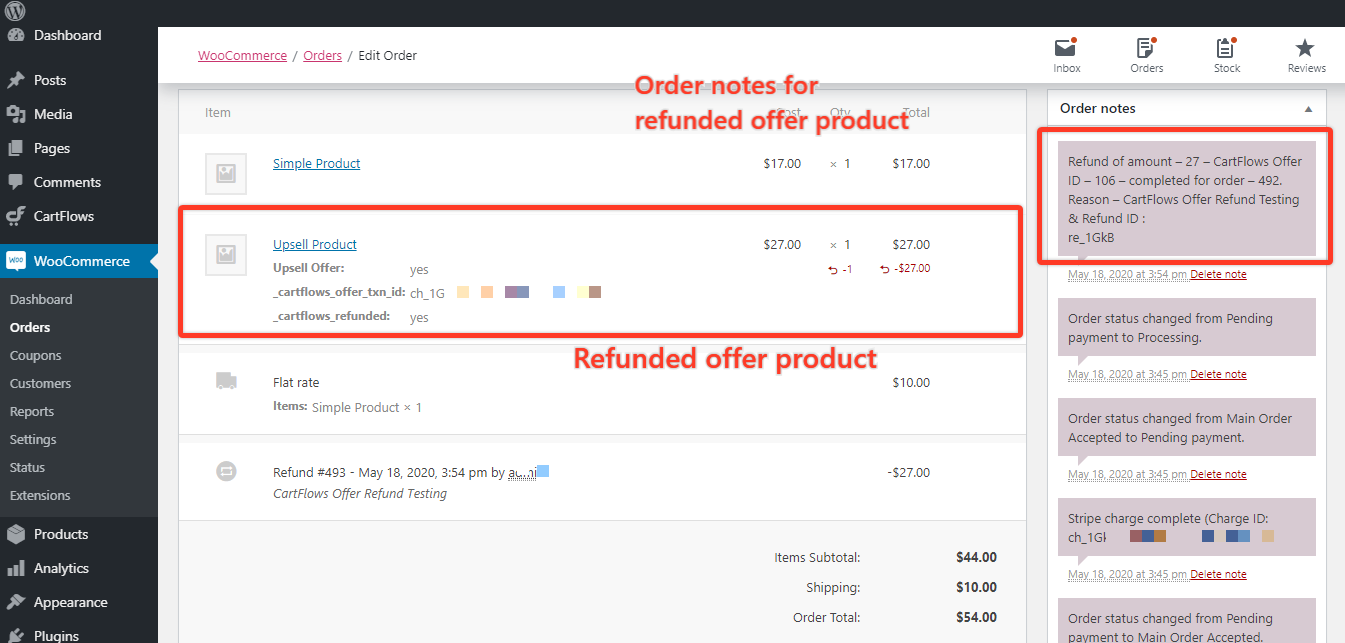Open the Analytics sidebar menu
The height and width of the screenshot is (643, 1345).
(x=61, y=568)
